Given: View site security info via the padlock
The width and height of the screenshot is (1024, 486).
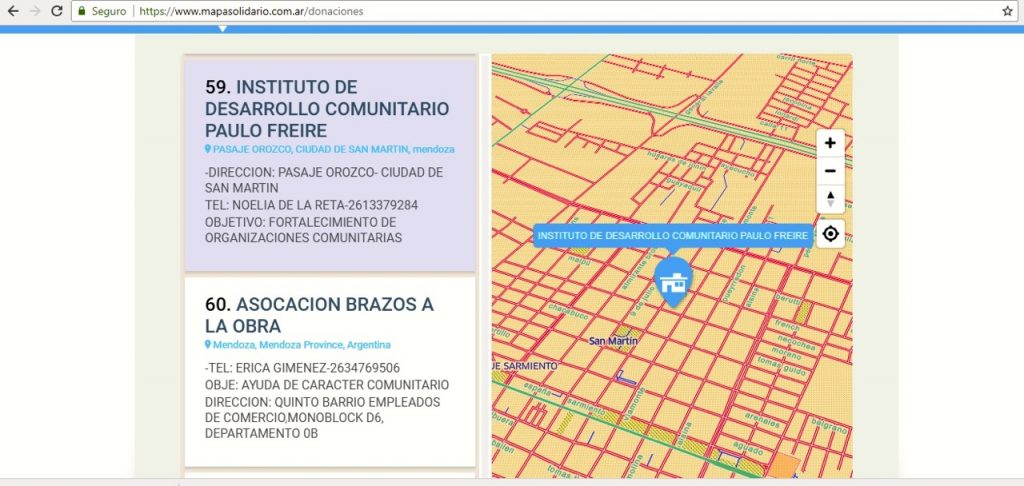Looking at the screenshot, I should tap(84, 11).
